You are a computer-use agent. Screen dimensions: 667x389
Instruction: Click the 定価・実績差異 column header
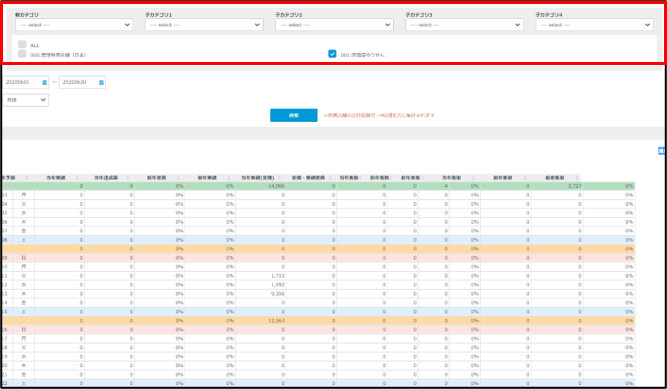(309, 178)
